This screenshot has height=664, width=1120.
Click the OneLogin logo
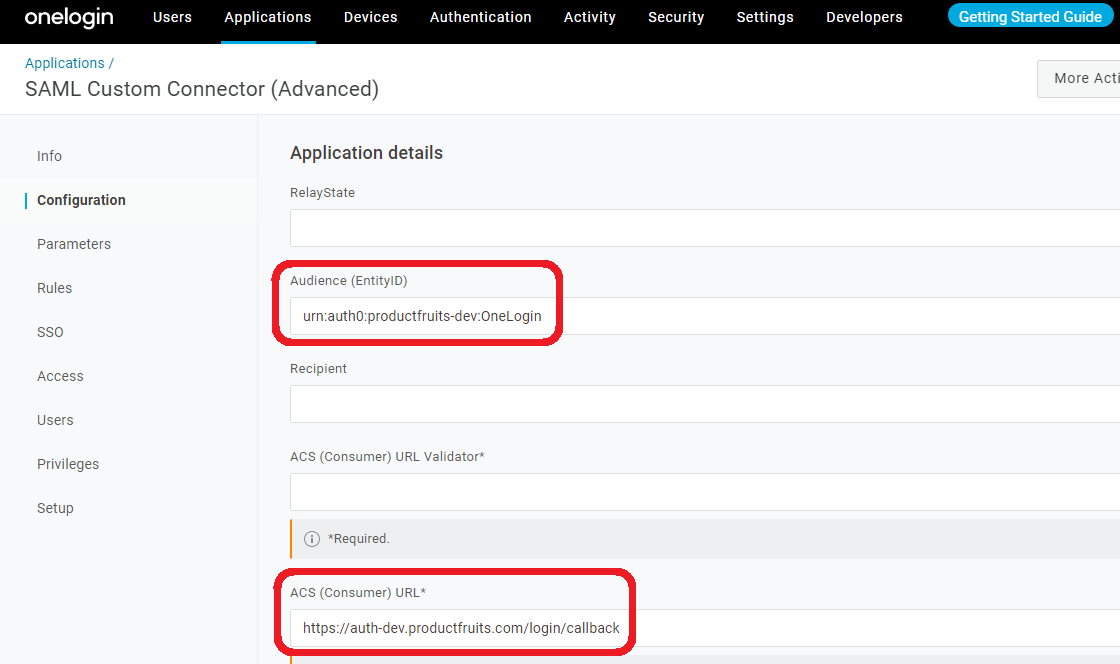pos(69,17)
